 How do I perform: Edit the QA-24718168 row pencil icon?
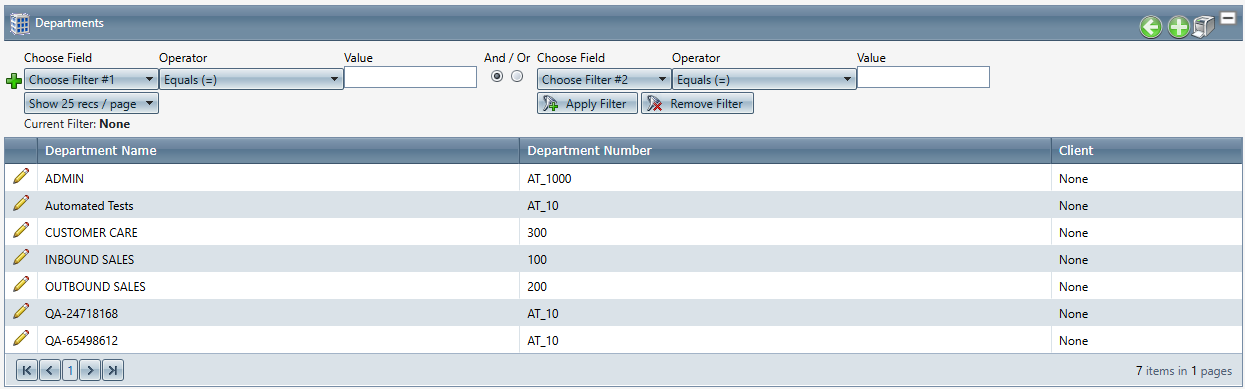(x=21, y=312)
